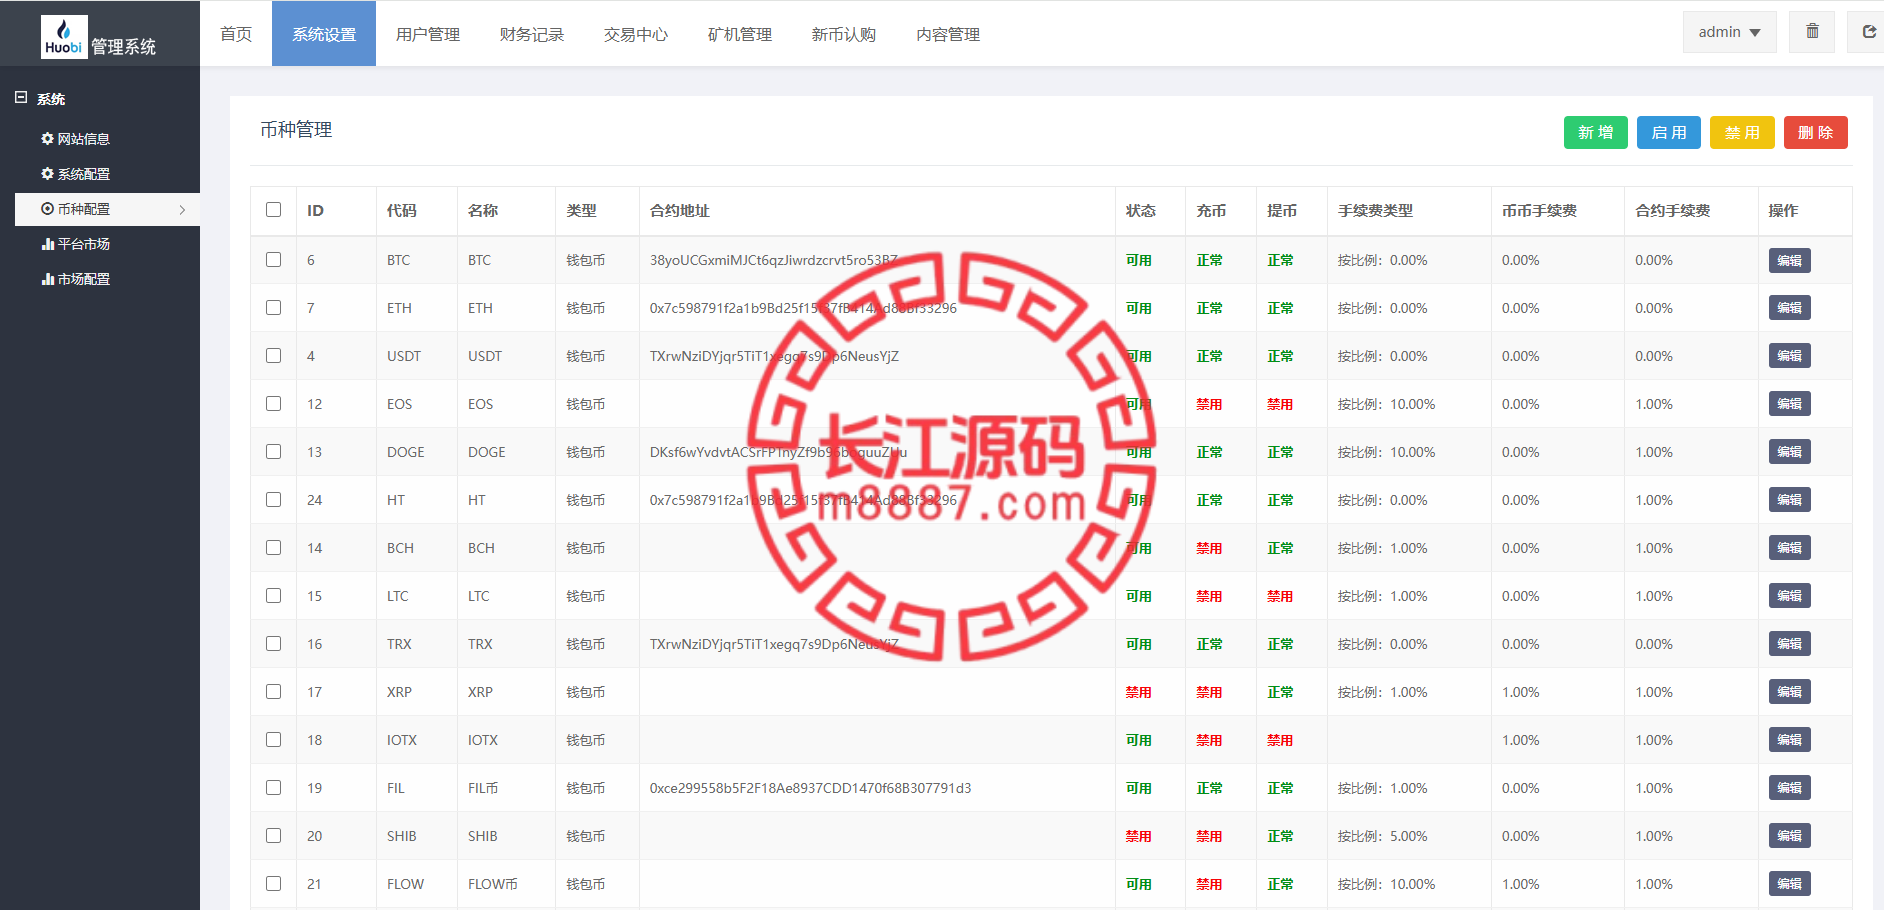Click the yellow 禁用 button
The image size is (1884, 910).
point(1742,133)
